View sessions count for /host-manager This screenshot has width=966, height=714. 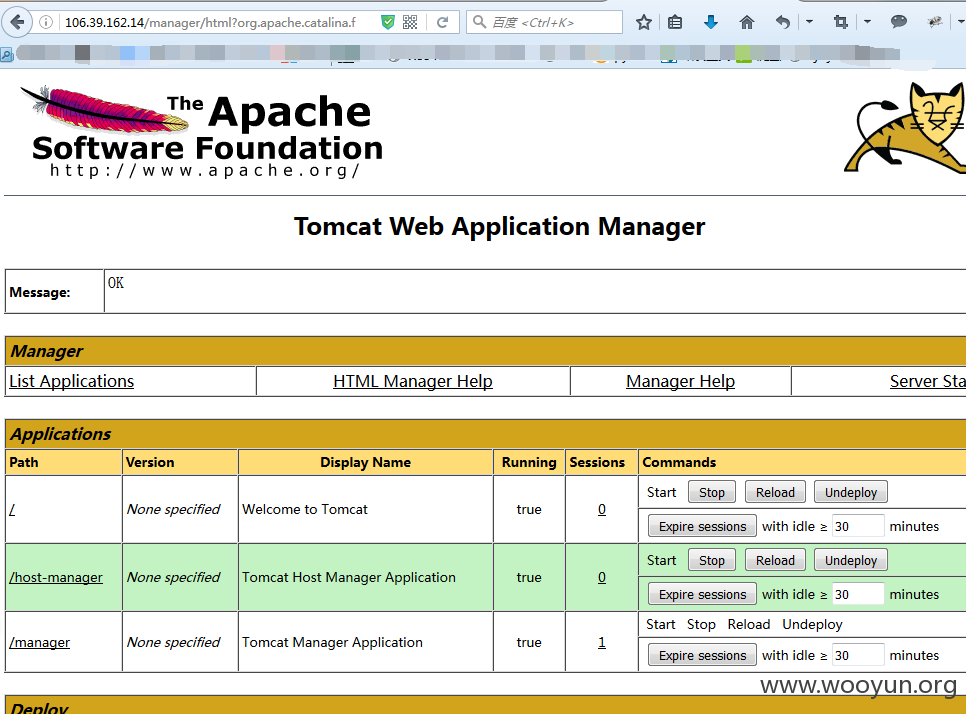[602, 577]
